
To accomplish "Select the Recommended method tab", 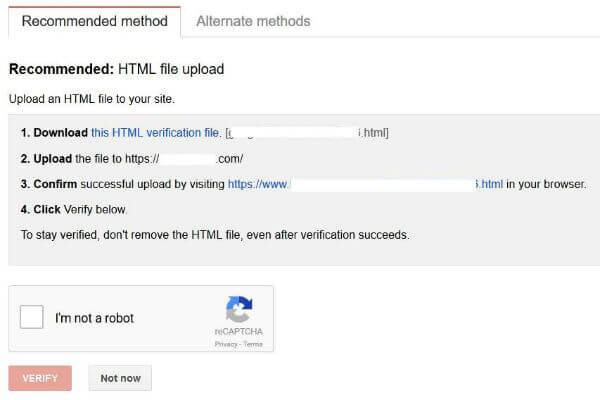I will tap(94, 21).
